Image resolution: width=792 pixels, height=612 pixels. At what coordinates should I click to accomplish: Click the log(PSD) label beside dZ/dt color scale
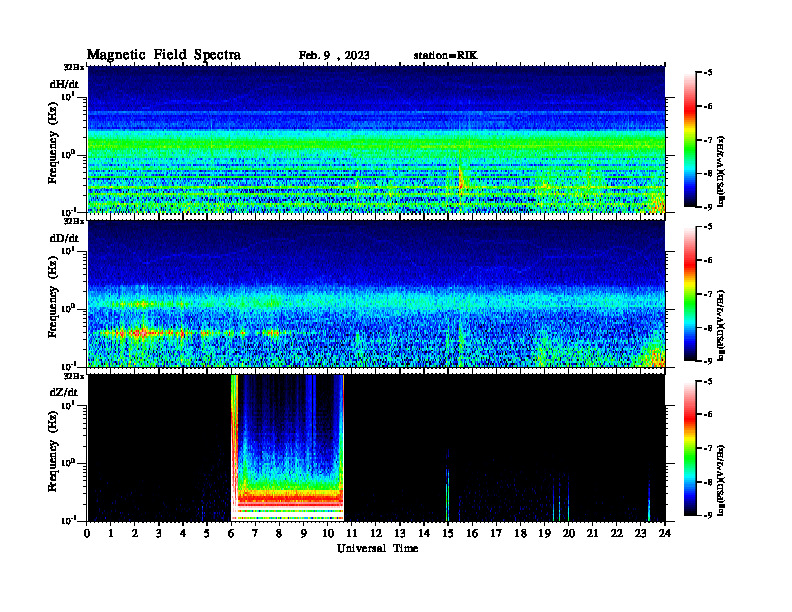[721, 479]
